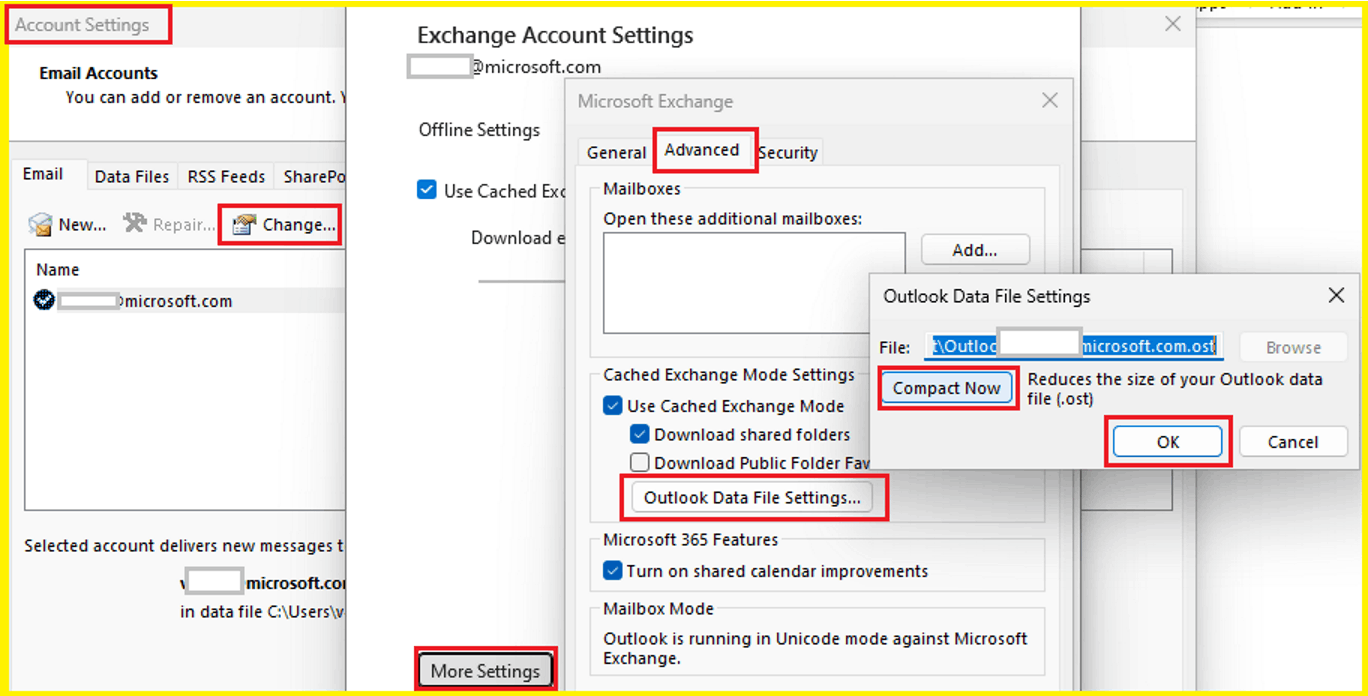The image size is (1368, 696).
Task: Click Add to open additional mailboxes
Action: [975, 249]
